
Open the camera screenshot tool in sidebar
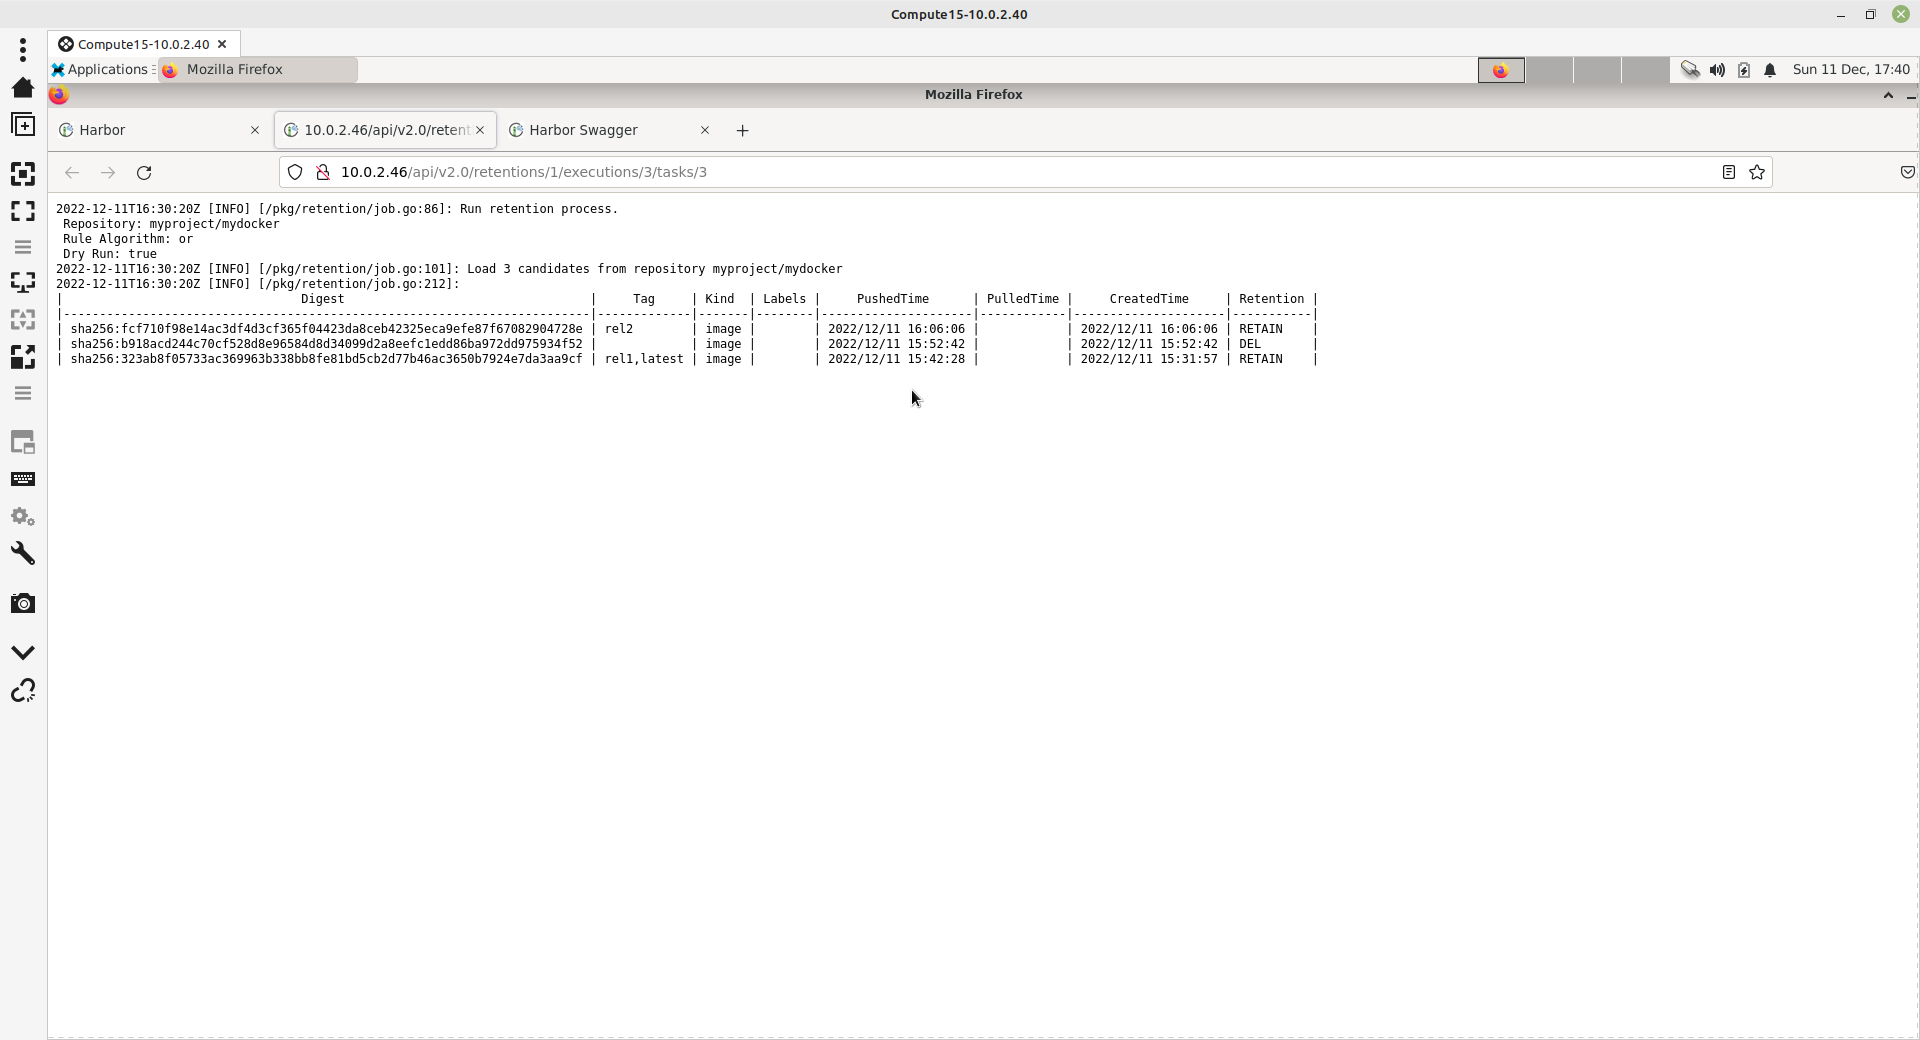(23, 603)
